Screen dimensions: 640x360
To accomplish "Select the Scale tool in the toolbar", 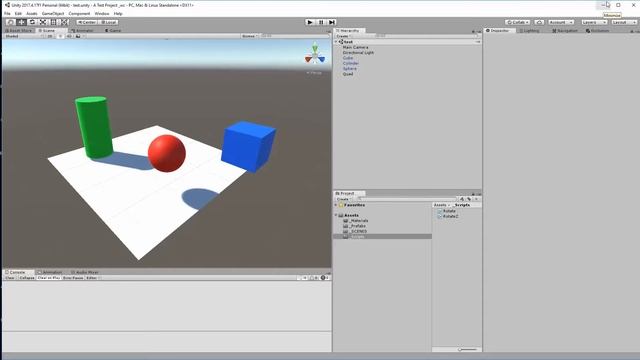I will (43, 22).
